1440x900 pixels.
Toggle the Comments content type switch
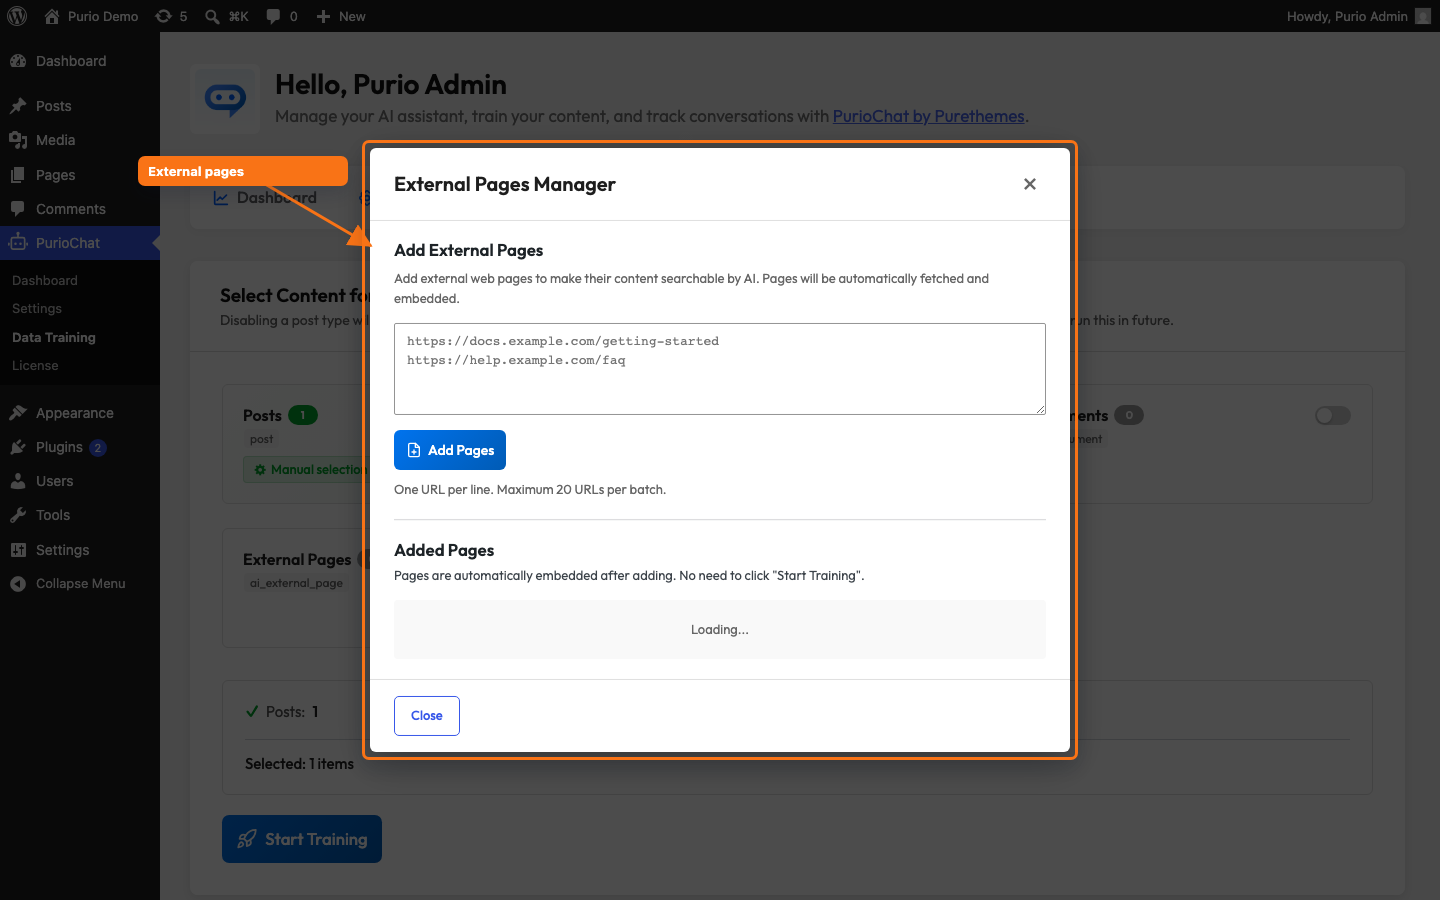click(1333, 415)
